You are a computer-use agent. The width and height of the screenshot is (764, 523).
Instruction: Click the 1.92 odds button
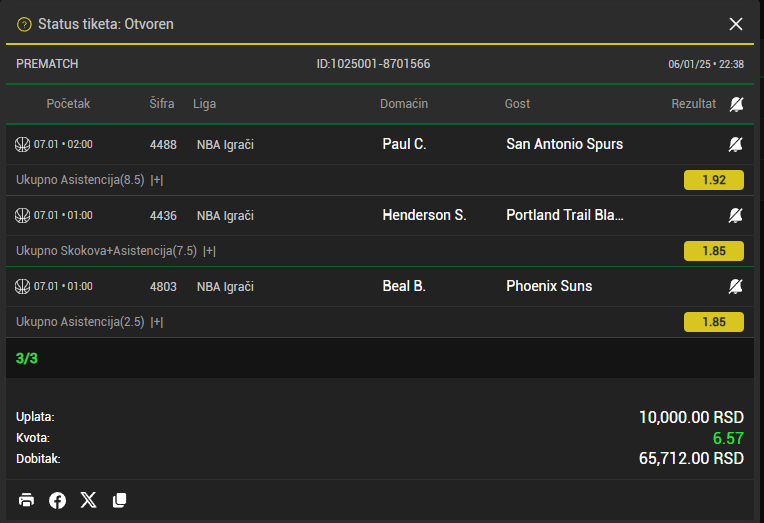tap(714, 180)
